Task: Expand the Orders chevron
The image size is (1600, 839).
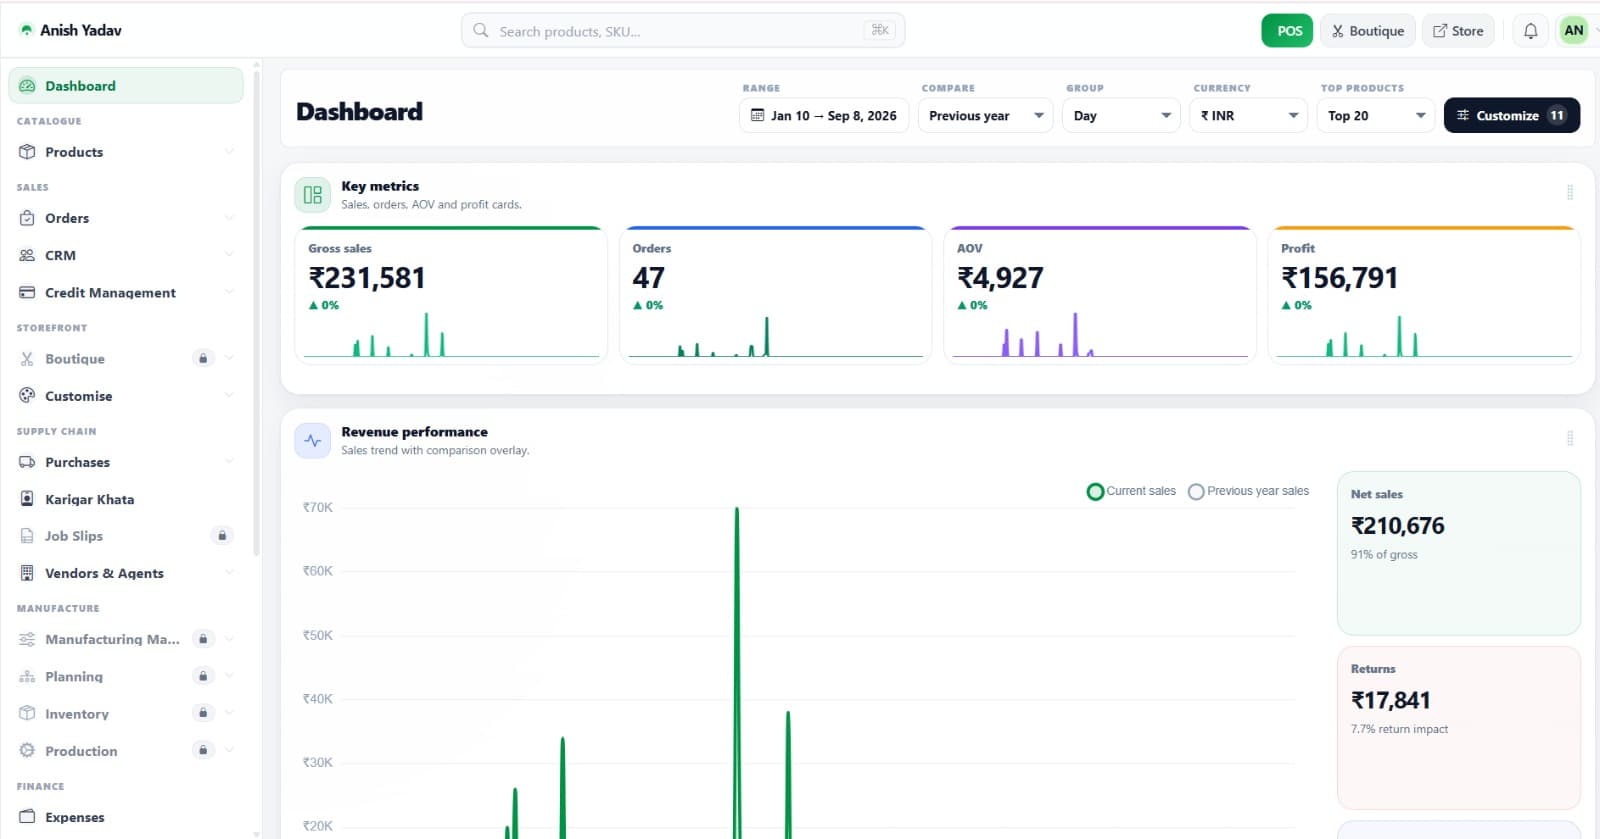Action: (229, 218)
